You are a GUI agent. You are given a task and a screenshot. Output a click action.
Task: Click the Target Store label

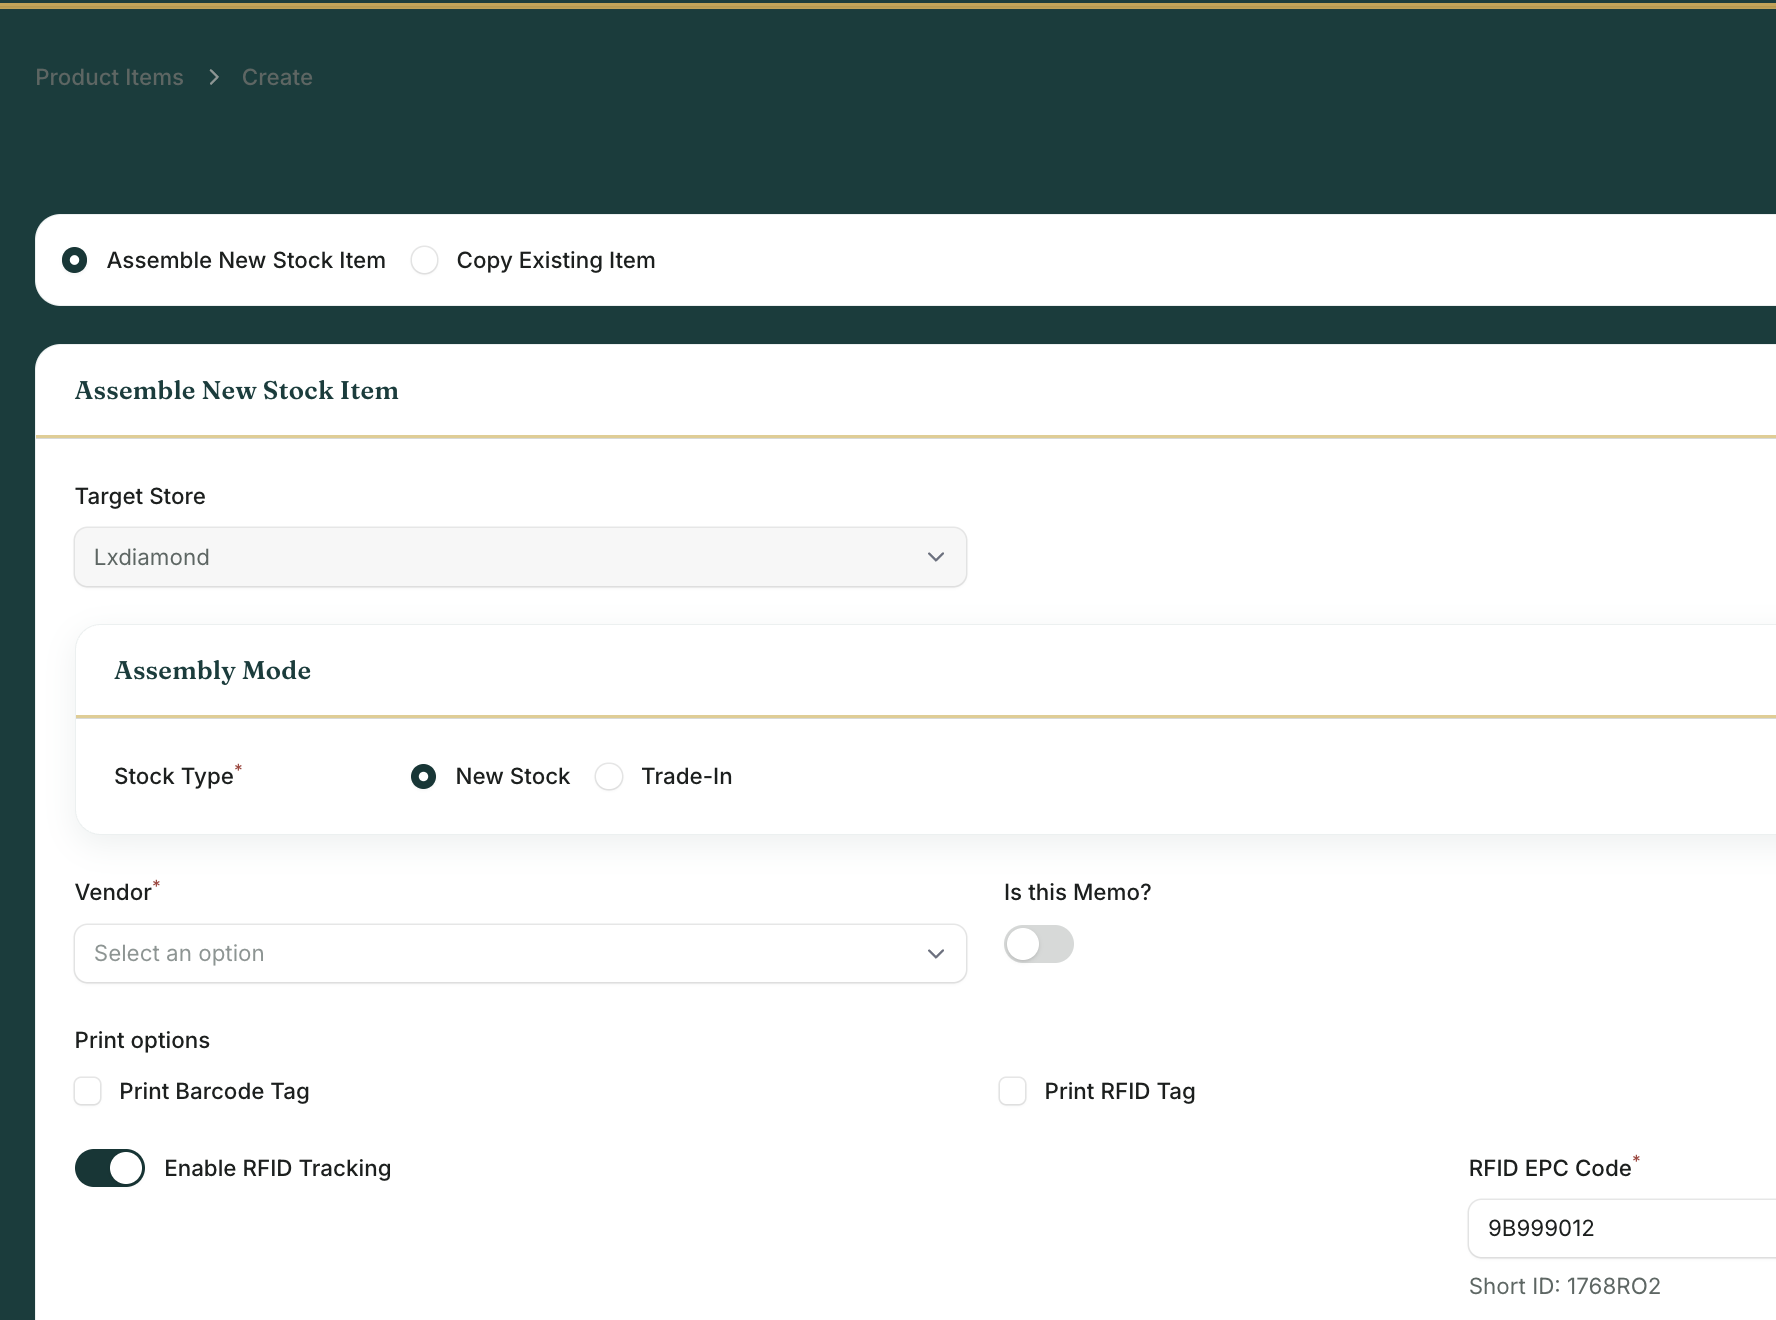140,496
